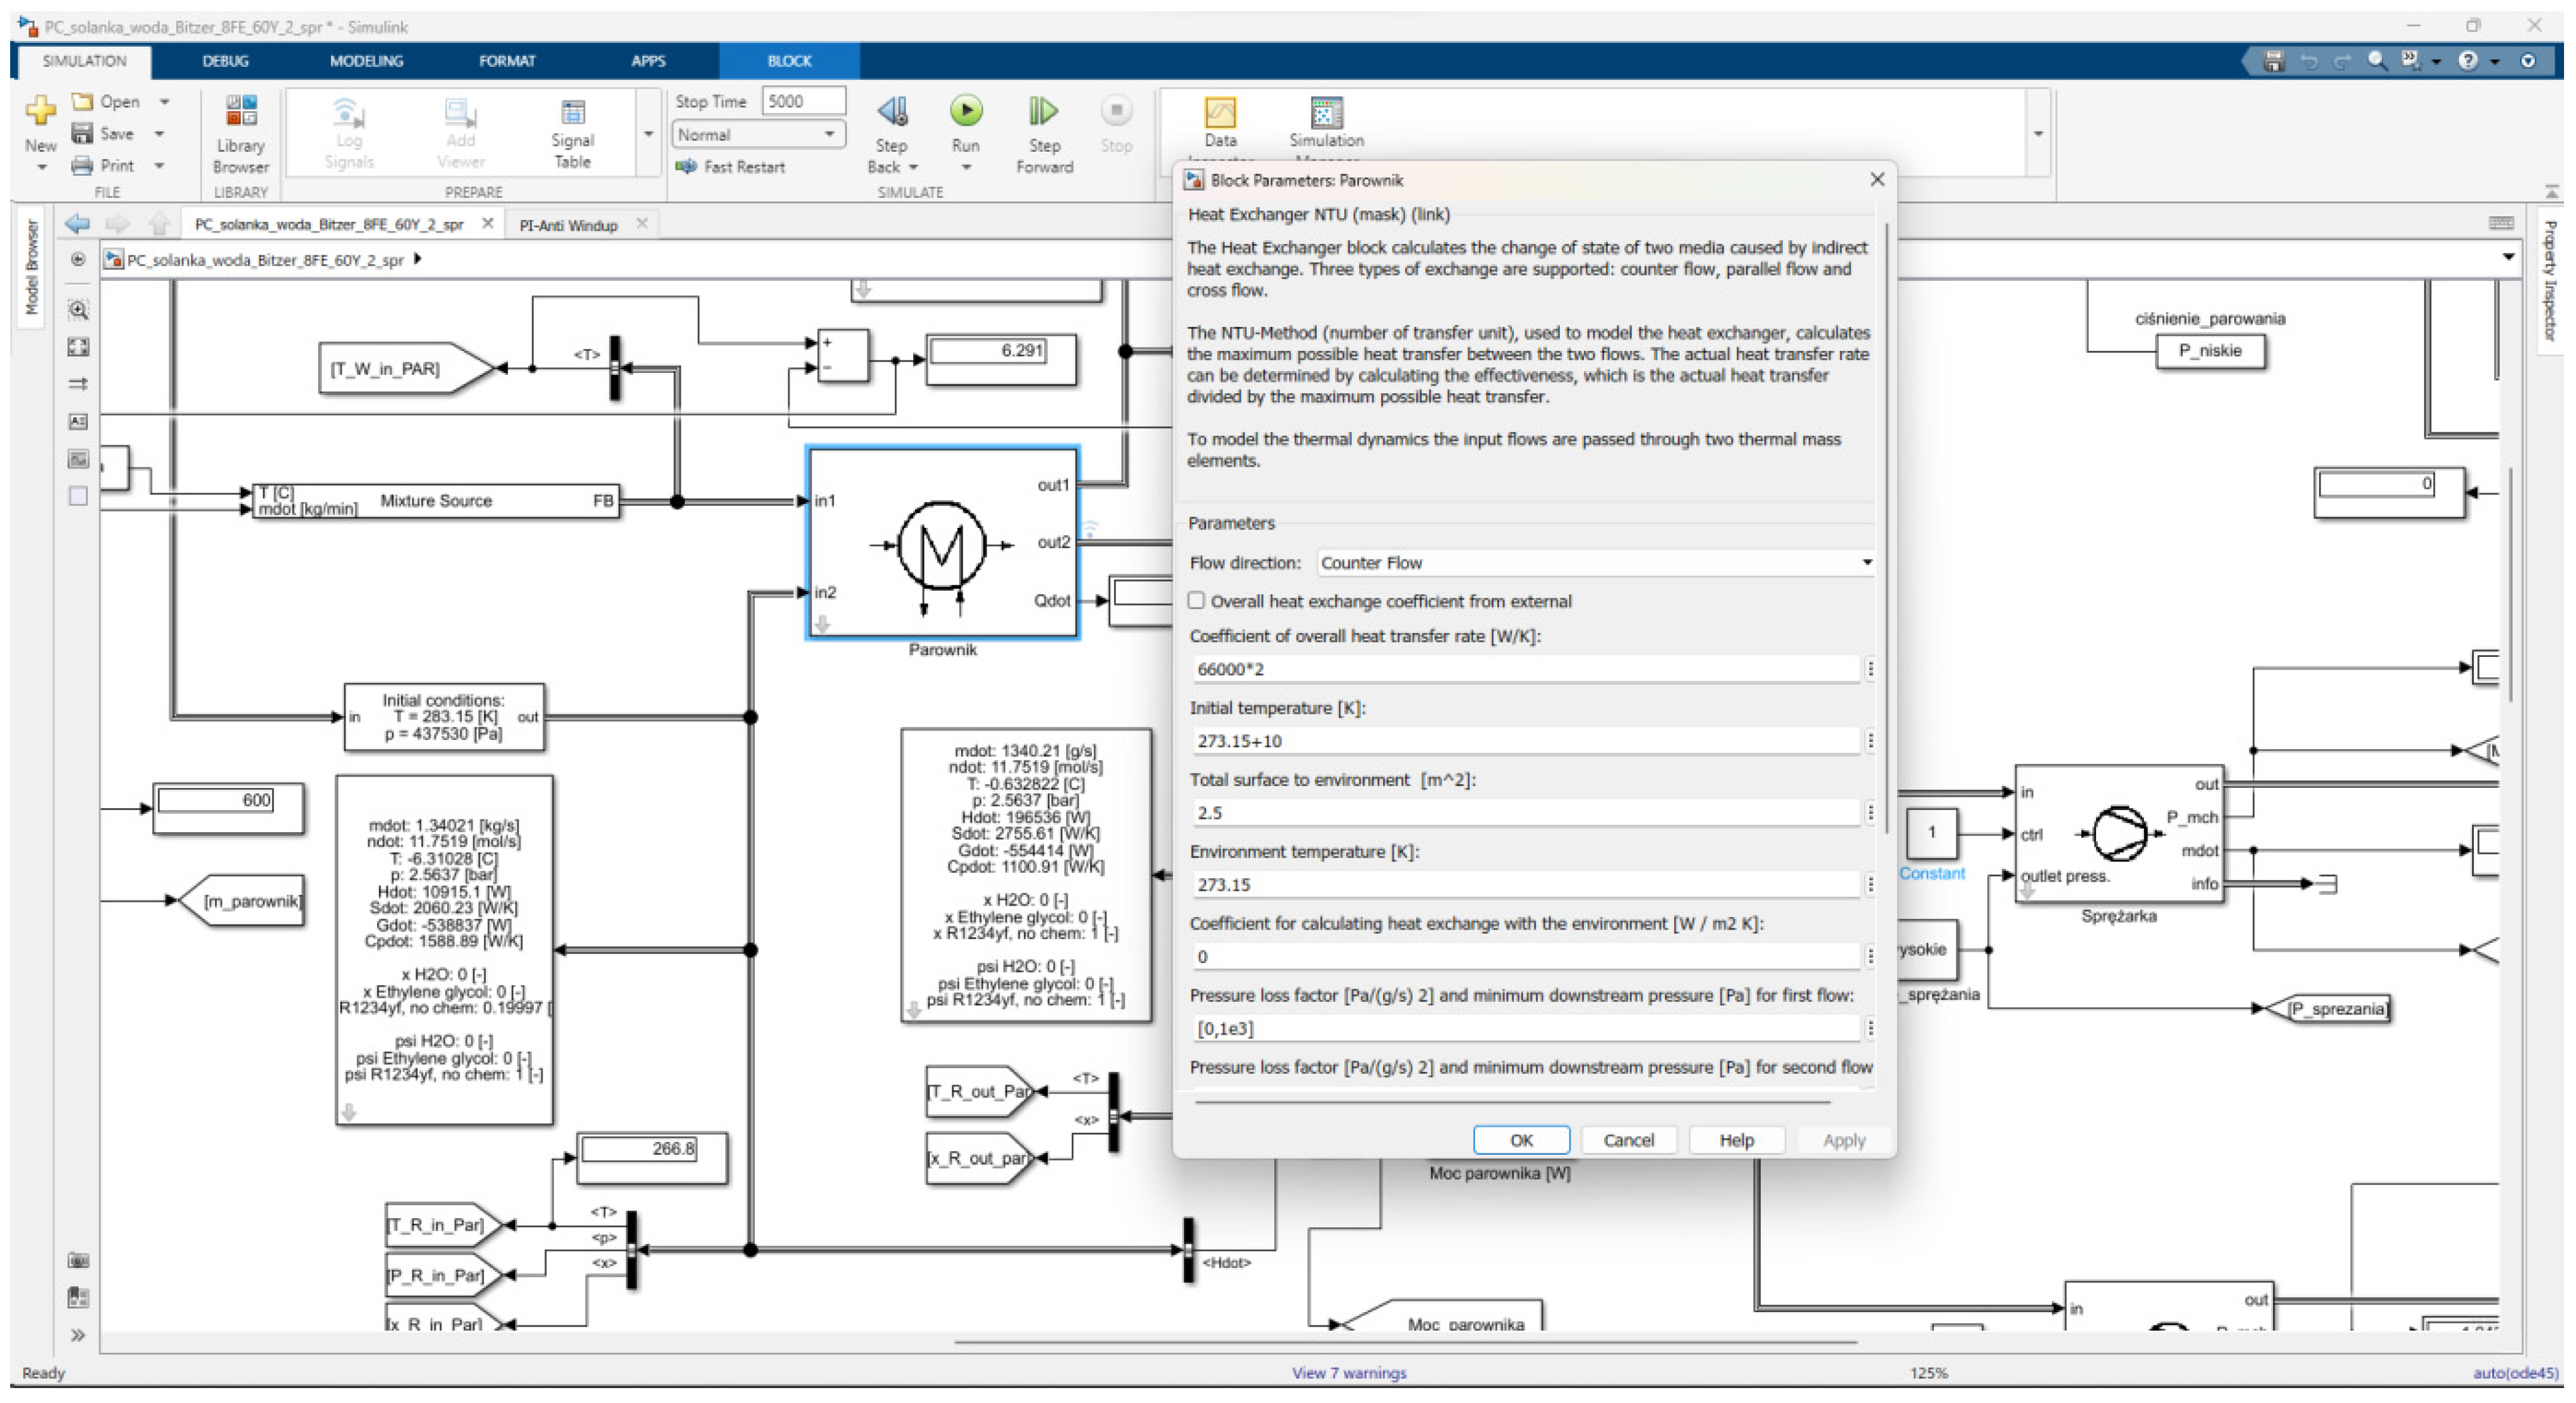Screen dimensions: 2576x1403
Task: Expand the Print button dropdown arrow
Action: (159, 165)
